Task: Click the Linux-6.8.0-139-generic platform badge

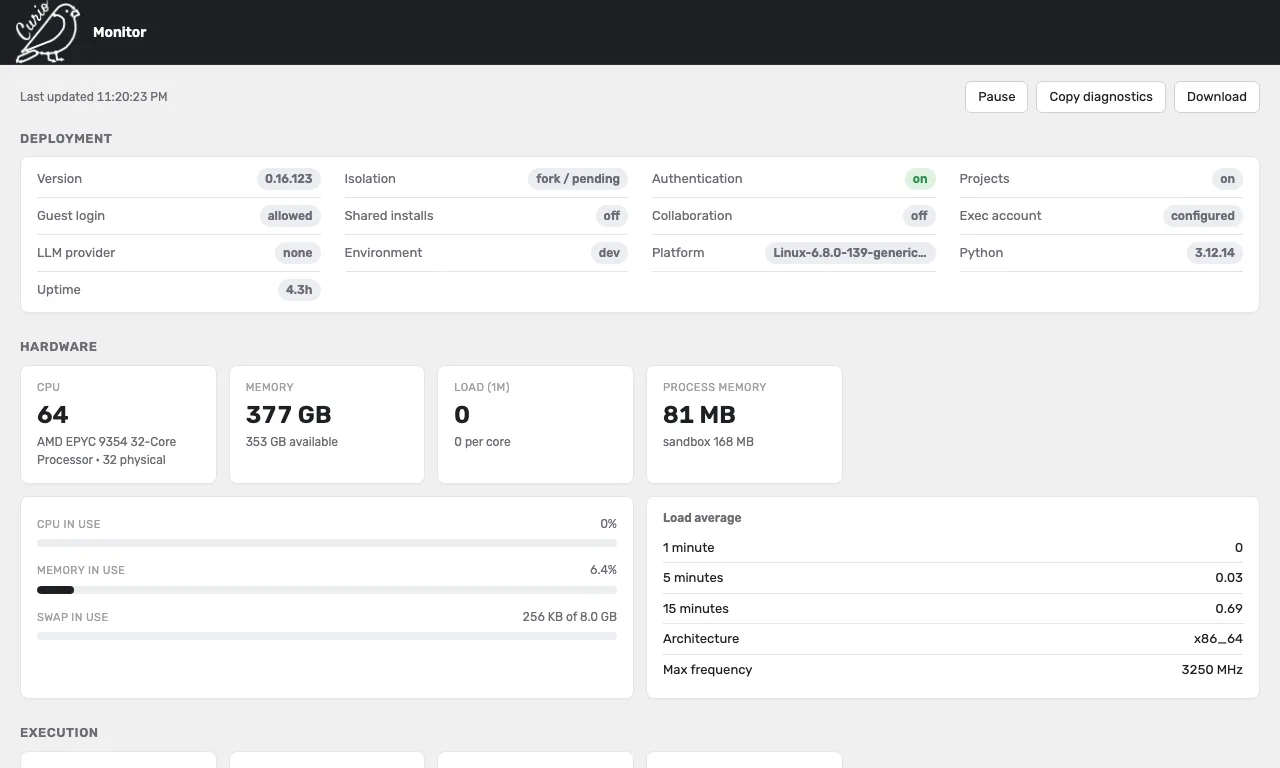Action: (850, 253)
